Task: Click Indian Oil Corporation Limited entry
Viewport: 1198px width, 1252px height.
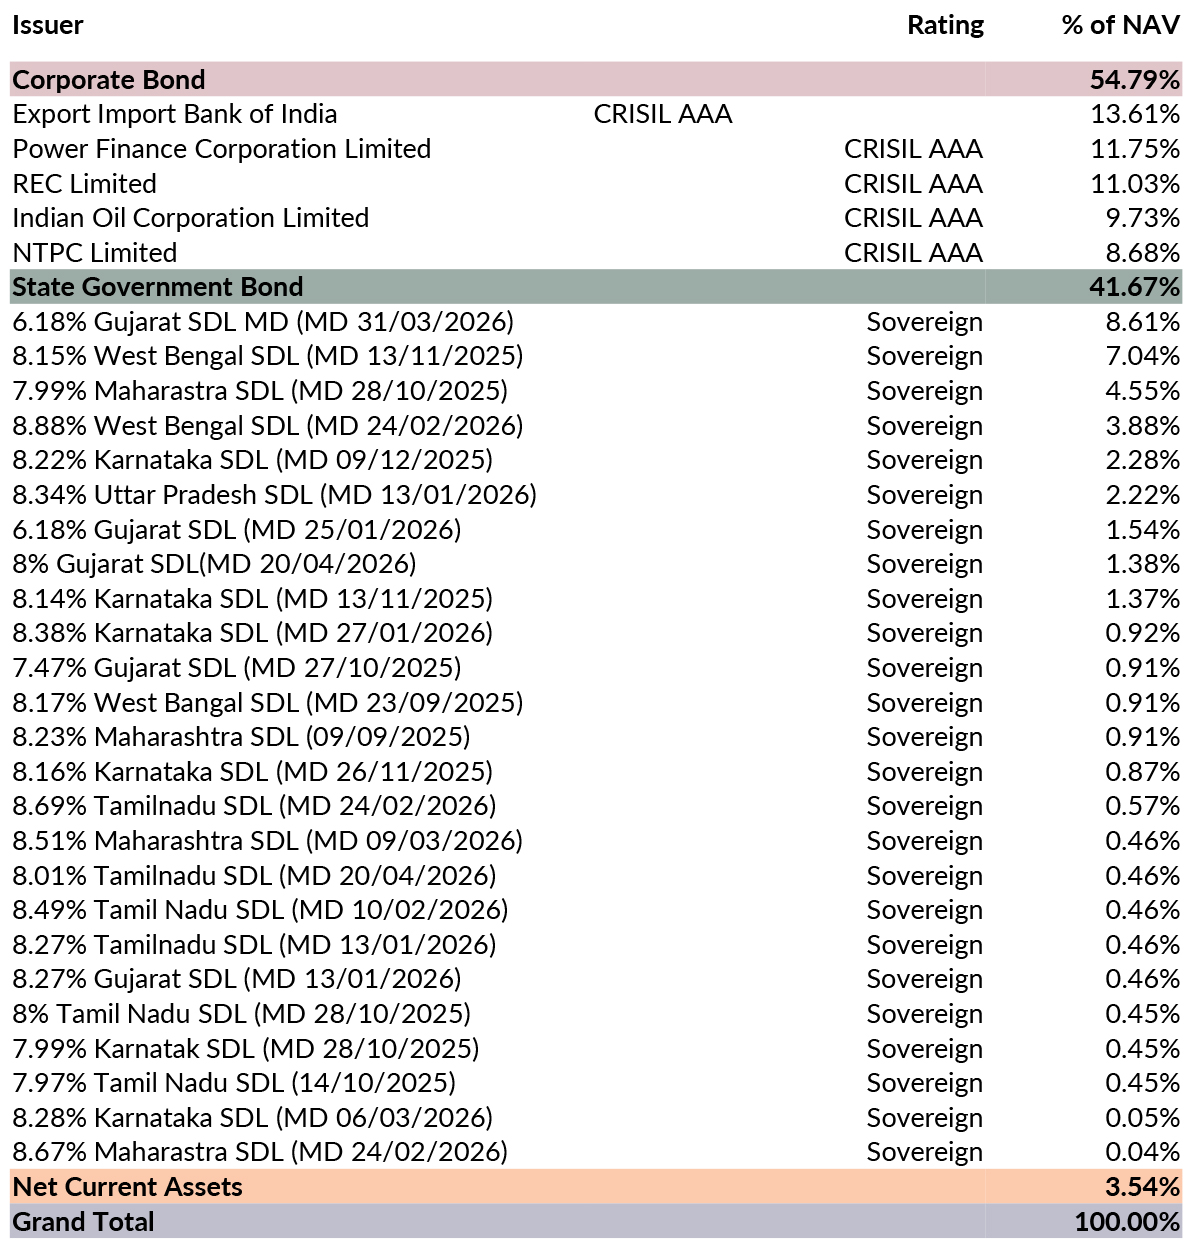Action: (x=190, y=218)
